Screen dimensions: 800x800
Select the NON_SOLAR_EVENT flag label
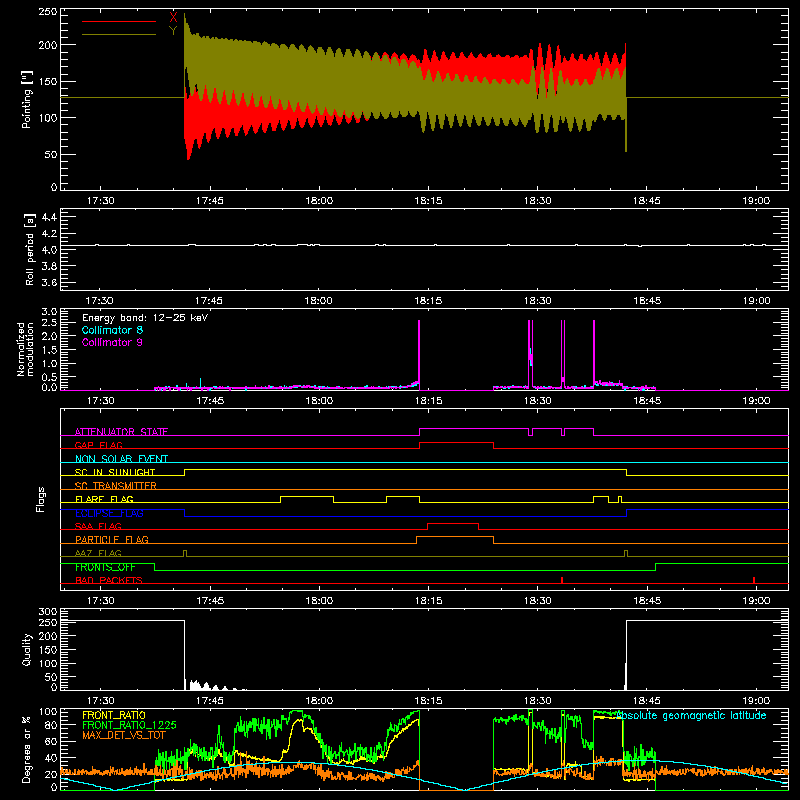pos(121,459)
